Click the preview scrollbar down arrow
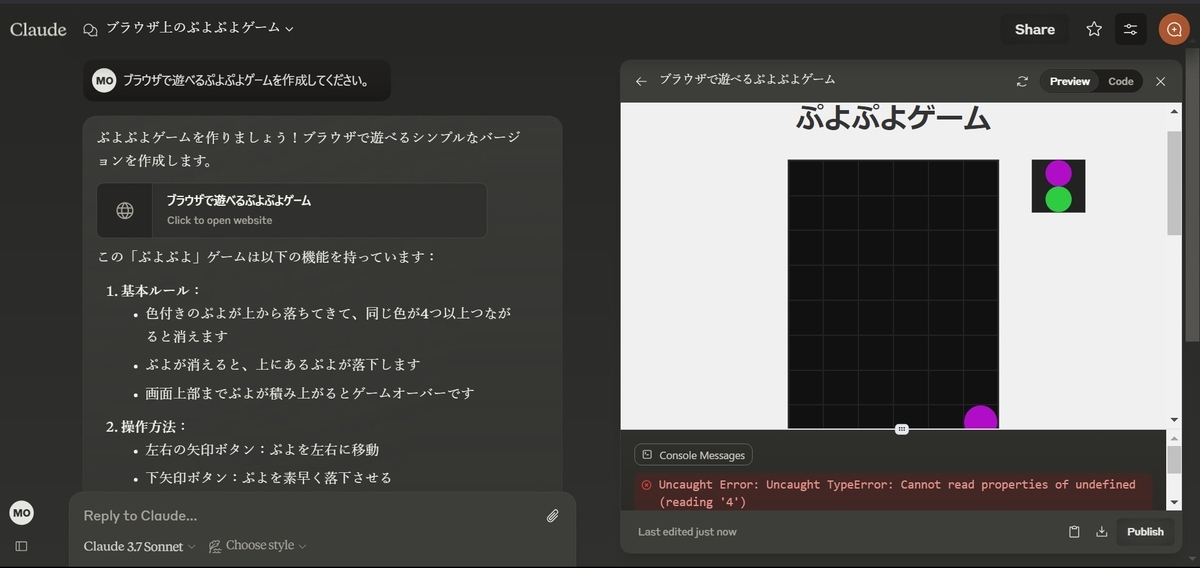Screen dimensions: 1200x568 tap(1174, 419)
